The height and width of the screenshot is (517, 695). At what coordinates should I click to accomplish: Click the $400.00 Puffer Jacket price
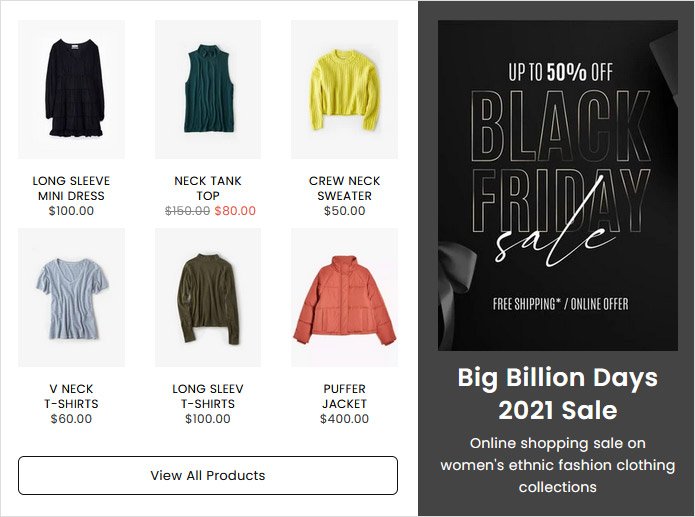[344, 419]
